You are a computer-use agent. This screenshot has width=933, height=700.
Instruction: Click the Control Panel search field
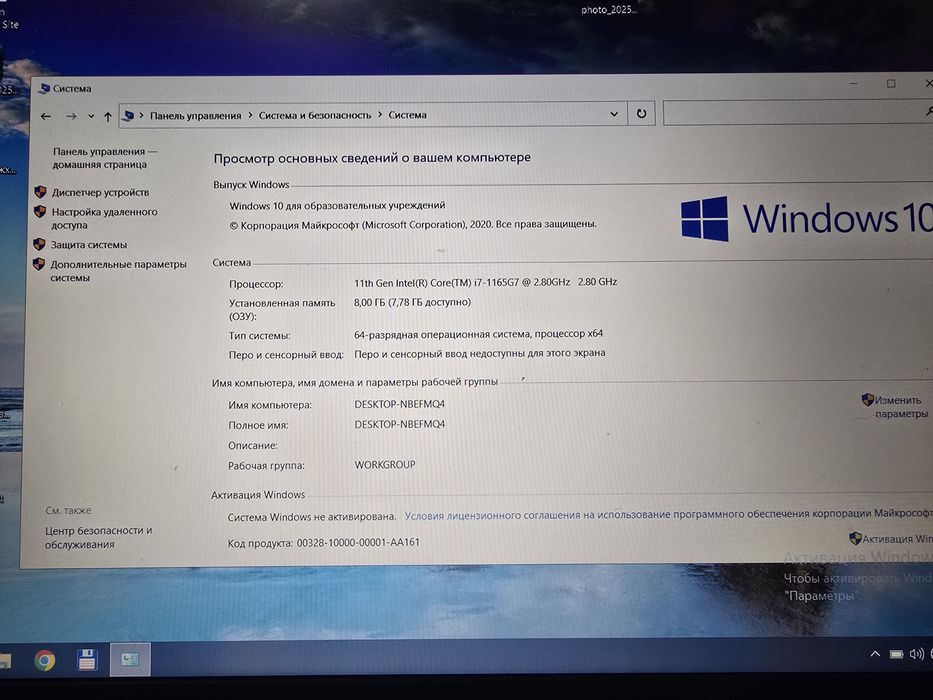tap(797, 112)
